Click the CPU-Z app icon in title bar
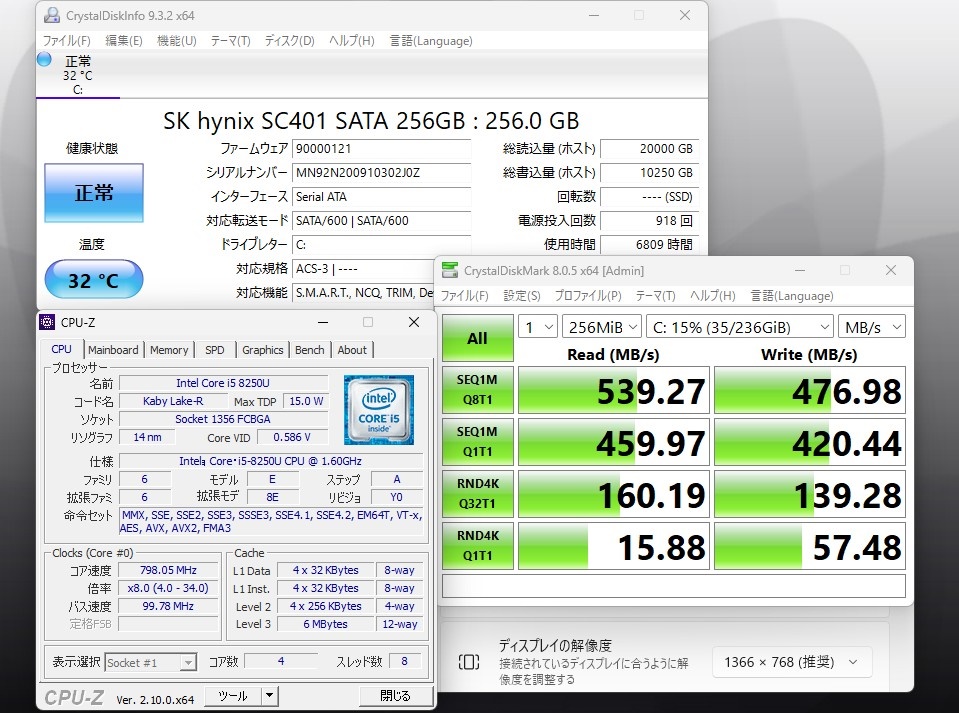The height and width of the screenshot is (713, 959). click(x=47, y=322)
